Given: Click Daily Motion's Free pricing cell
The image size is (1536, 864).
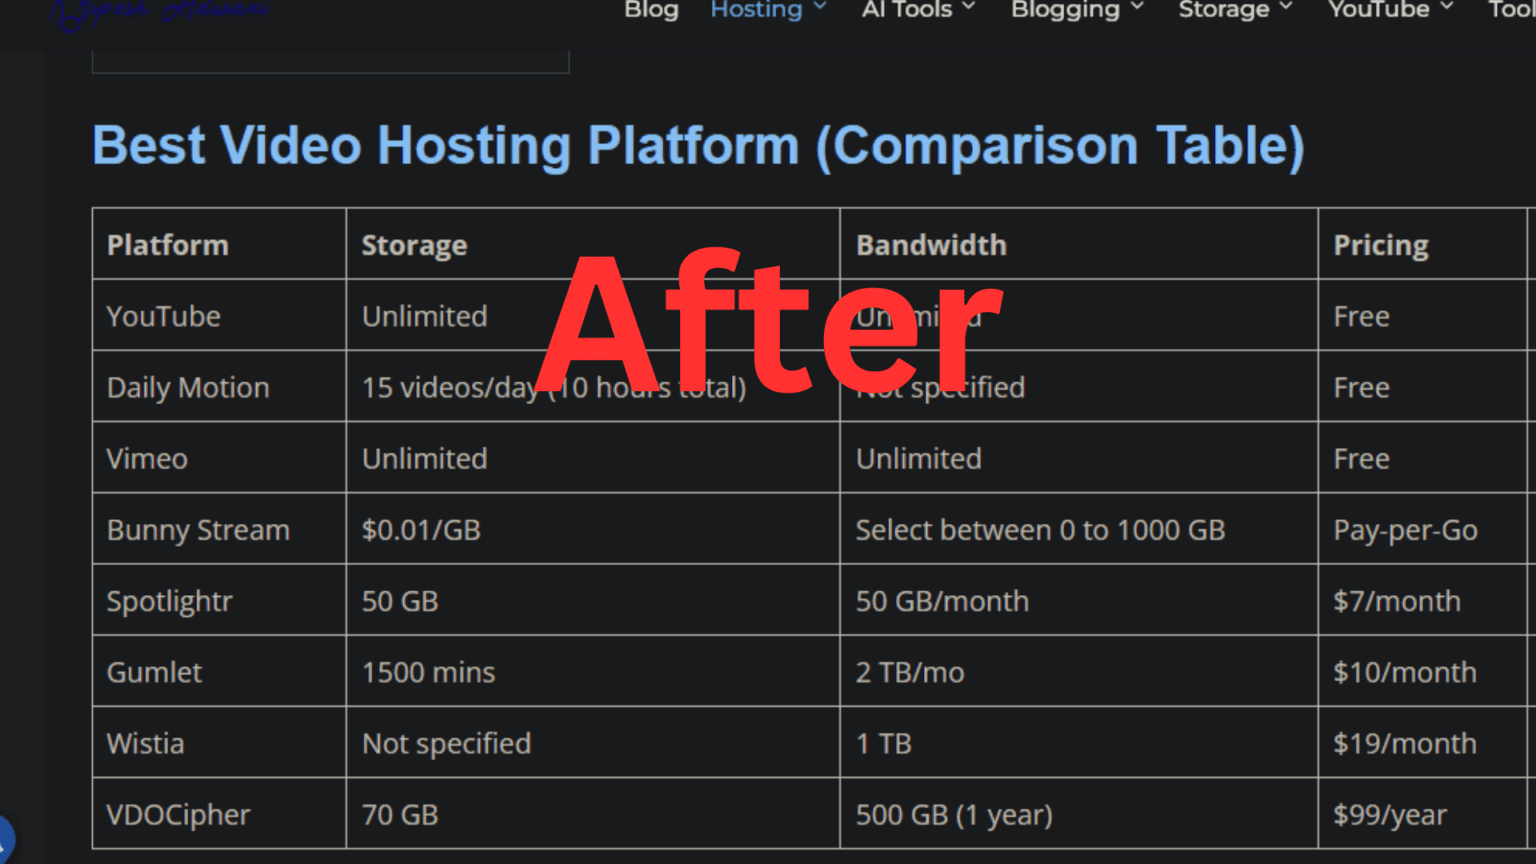Looking at the screenshot, I should click(x=1423, y=386).
